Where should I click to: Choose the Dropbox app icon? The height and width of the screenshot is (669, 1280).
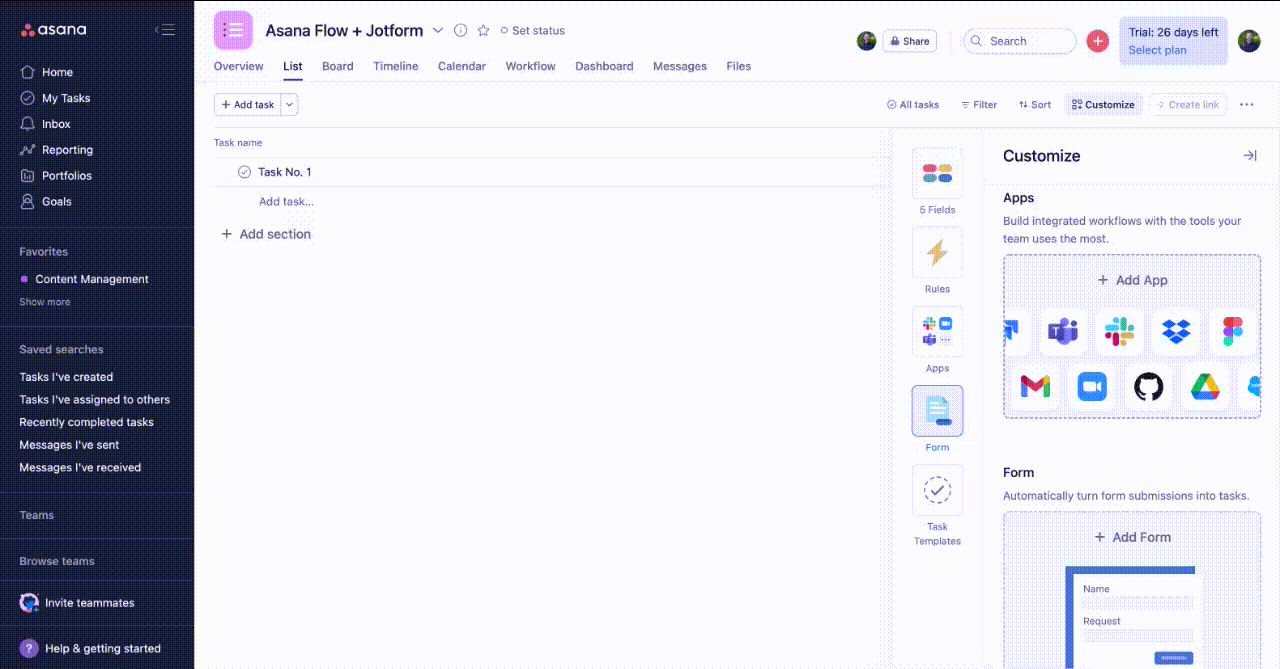tap(1176, 331)
